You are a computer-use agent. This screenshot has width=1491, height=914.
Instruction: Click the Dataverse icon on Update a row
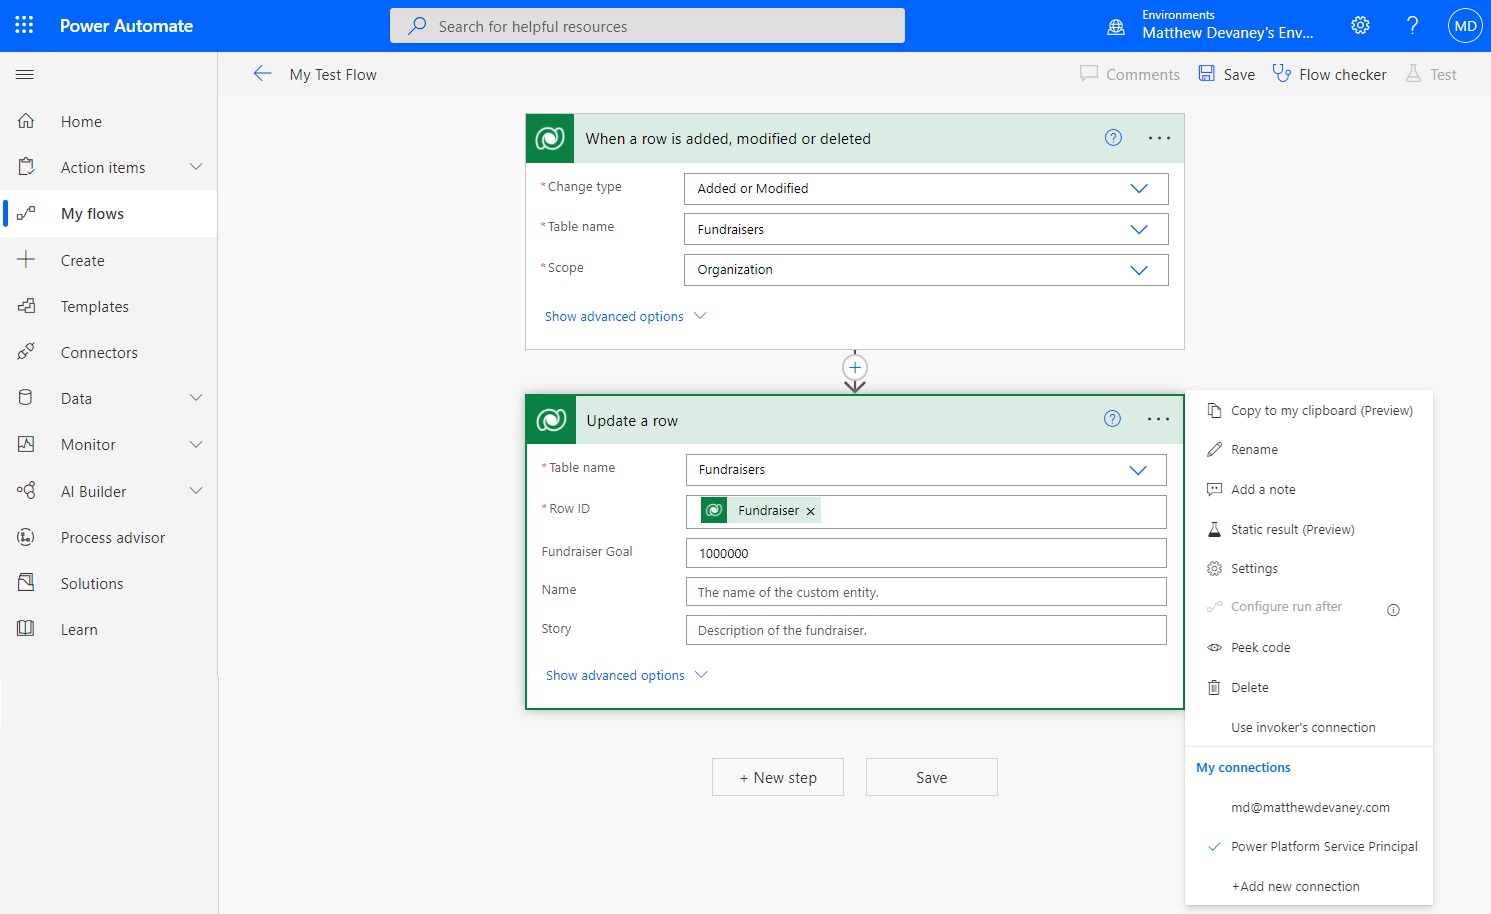(549, 420)
